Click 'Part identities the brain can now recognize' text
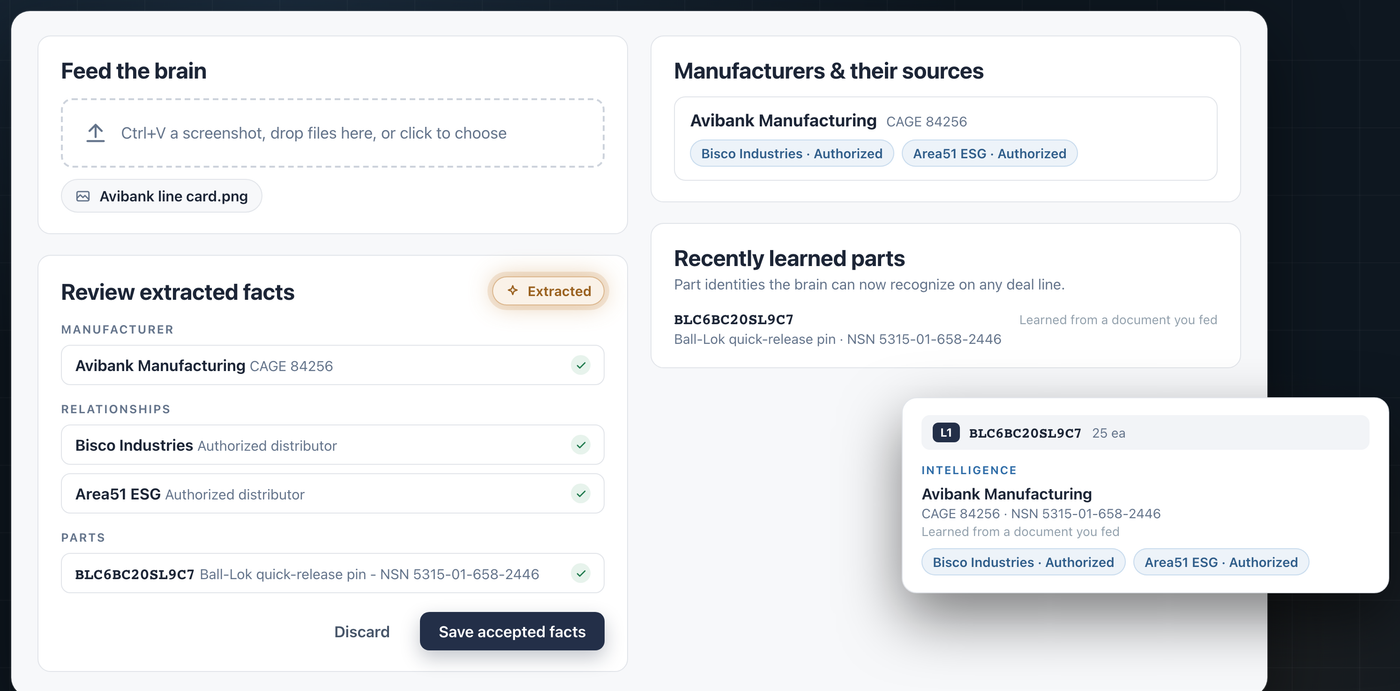This screenshot has height=691, width=1400. click(x=869, y=285)
